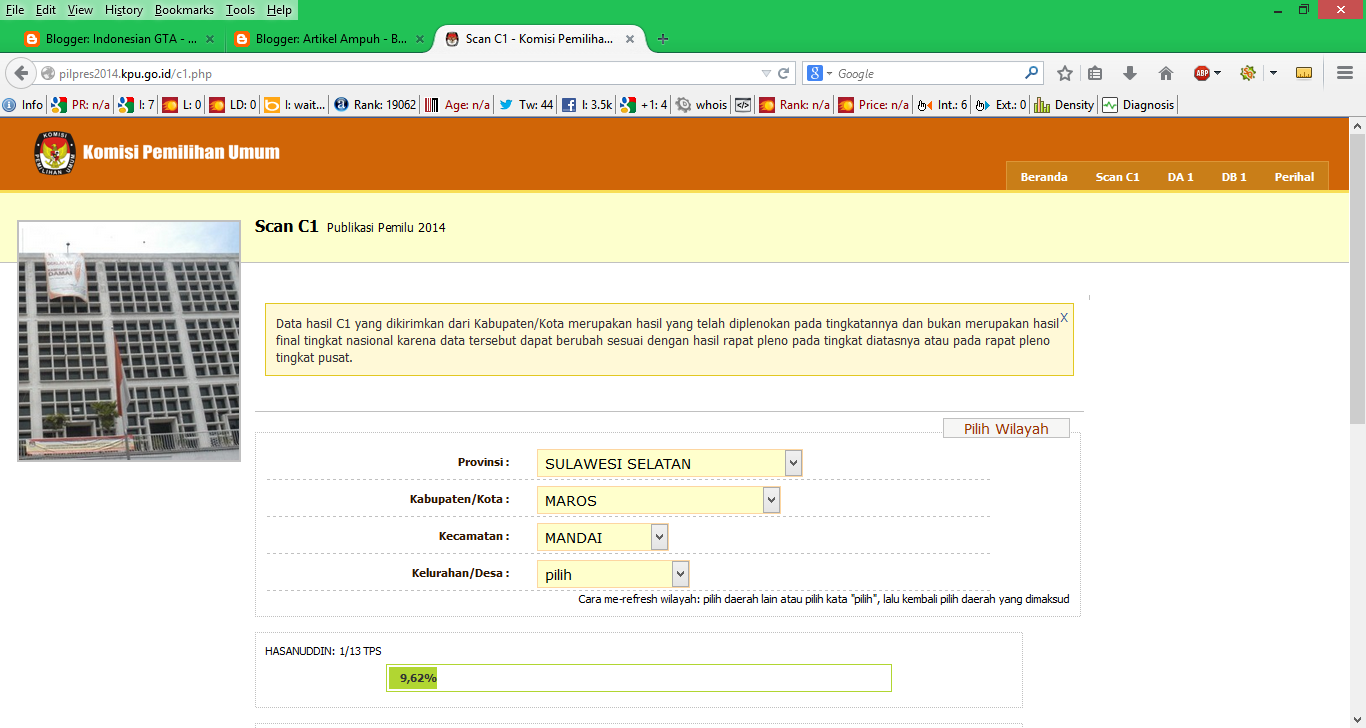
Task: Open the page source code icon
Action: pyautogui.click(x=744, y=104)
